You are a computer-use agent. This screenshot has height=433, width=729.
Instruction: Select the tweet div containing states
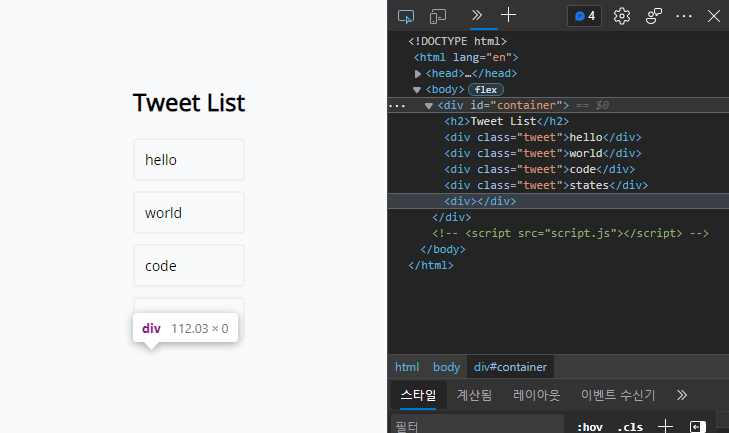546,185
